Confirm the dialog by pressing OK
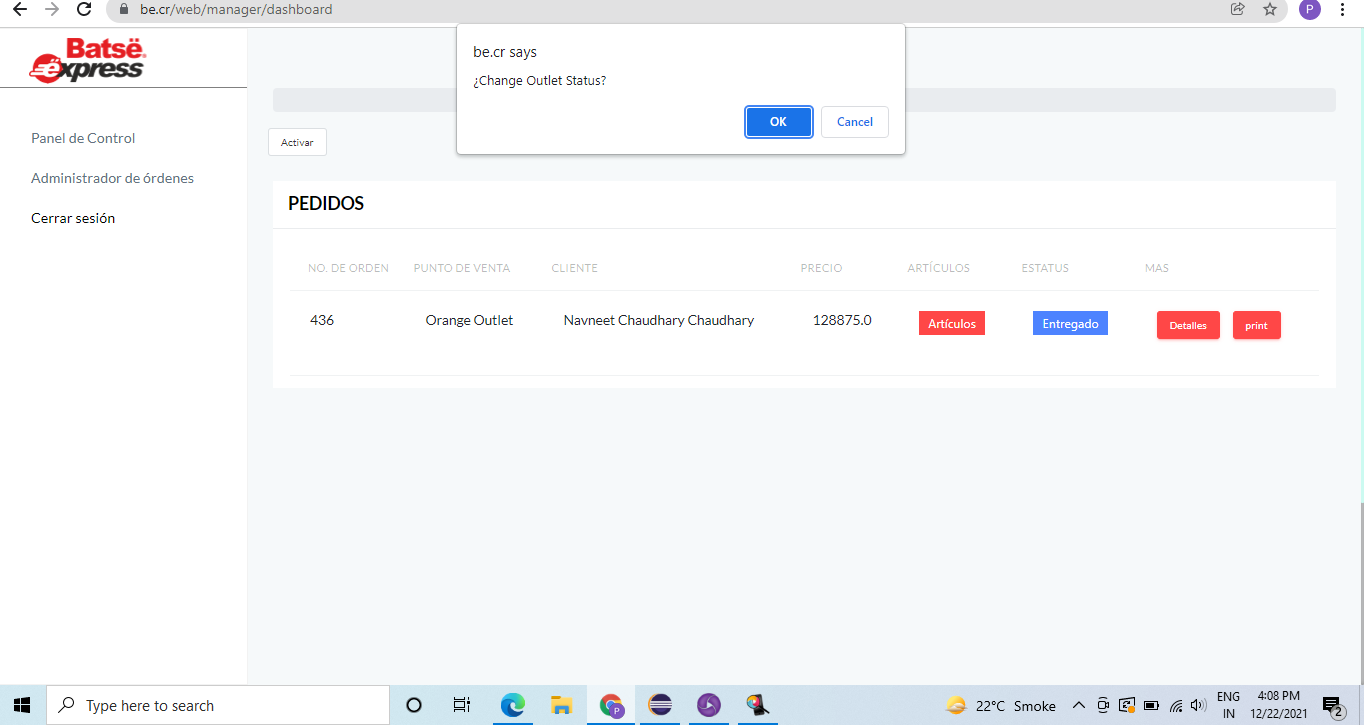Image resolution: width=1364 pixels, height=725 pixels. point(778,122)
